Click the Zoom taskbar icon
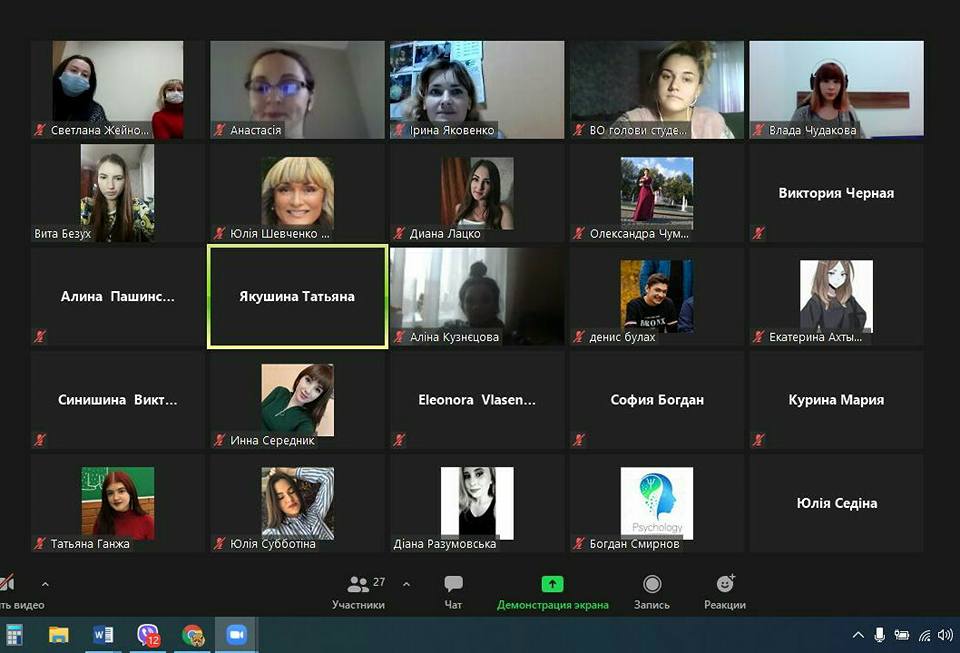960x653 pixels. pos(237,635)
